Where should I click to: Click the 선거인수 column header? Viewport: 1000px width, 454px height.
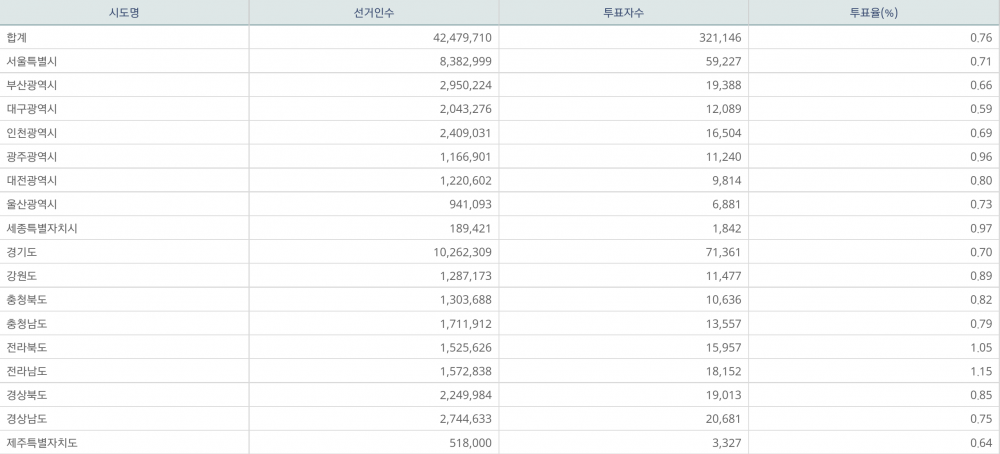coord(373,13)
